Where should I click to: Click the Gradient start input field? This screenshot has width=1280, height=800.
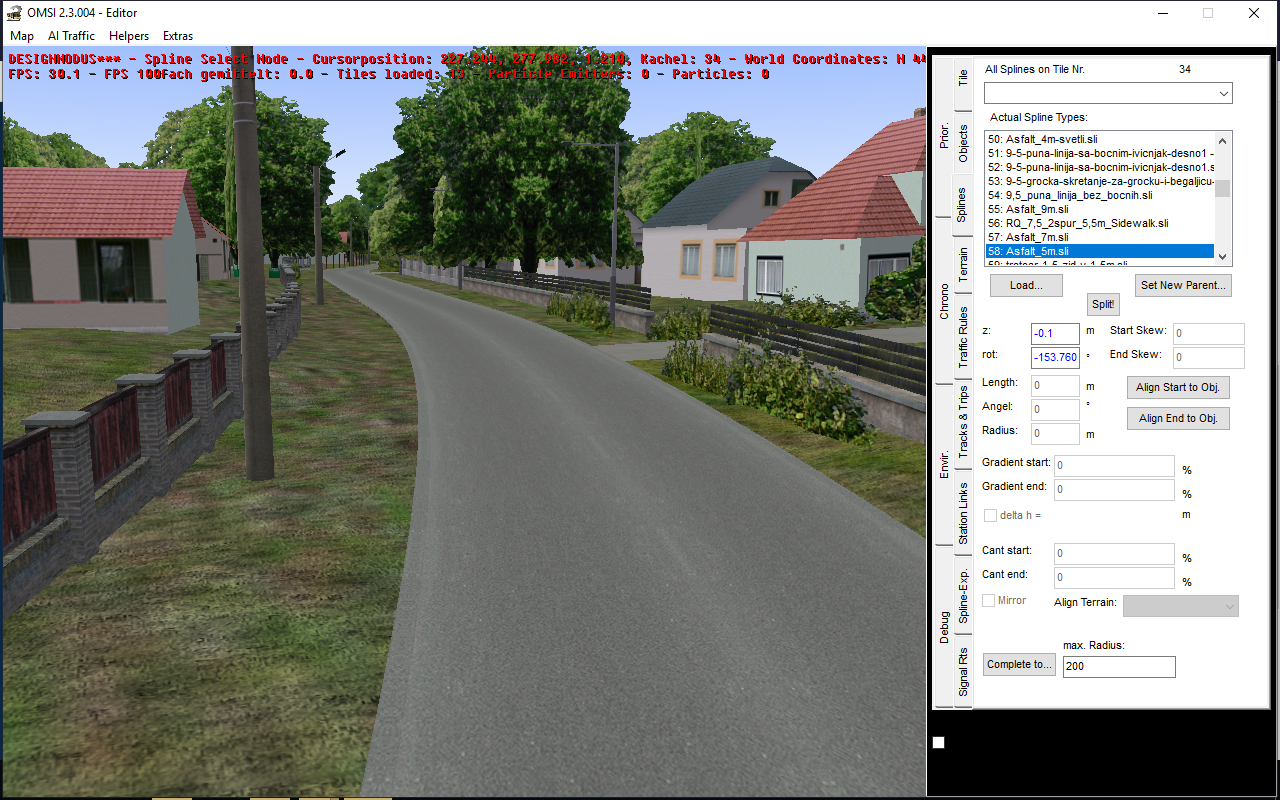(1114, 466)
